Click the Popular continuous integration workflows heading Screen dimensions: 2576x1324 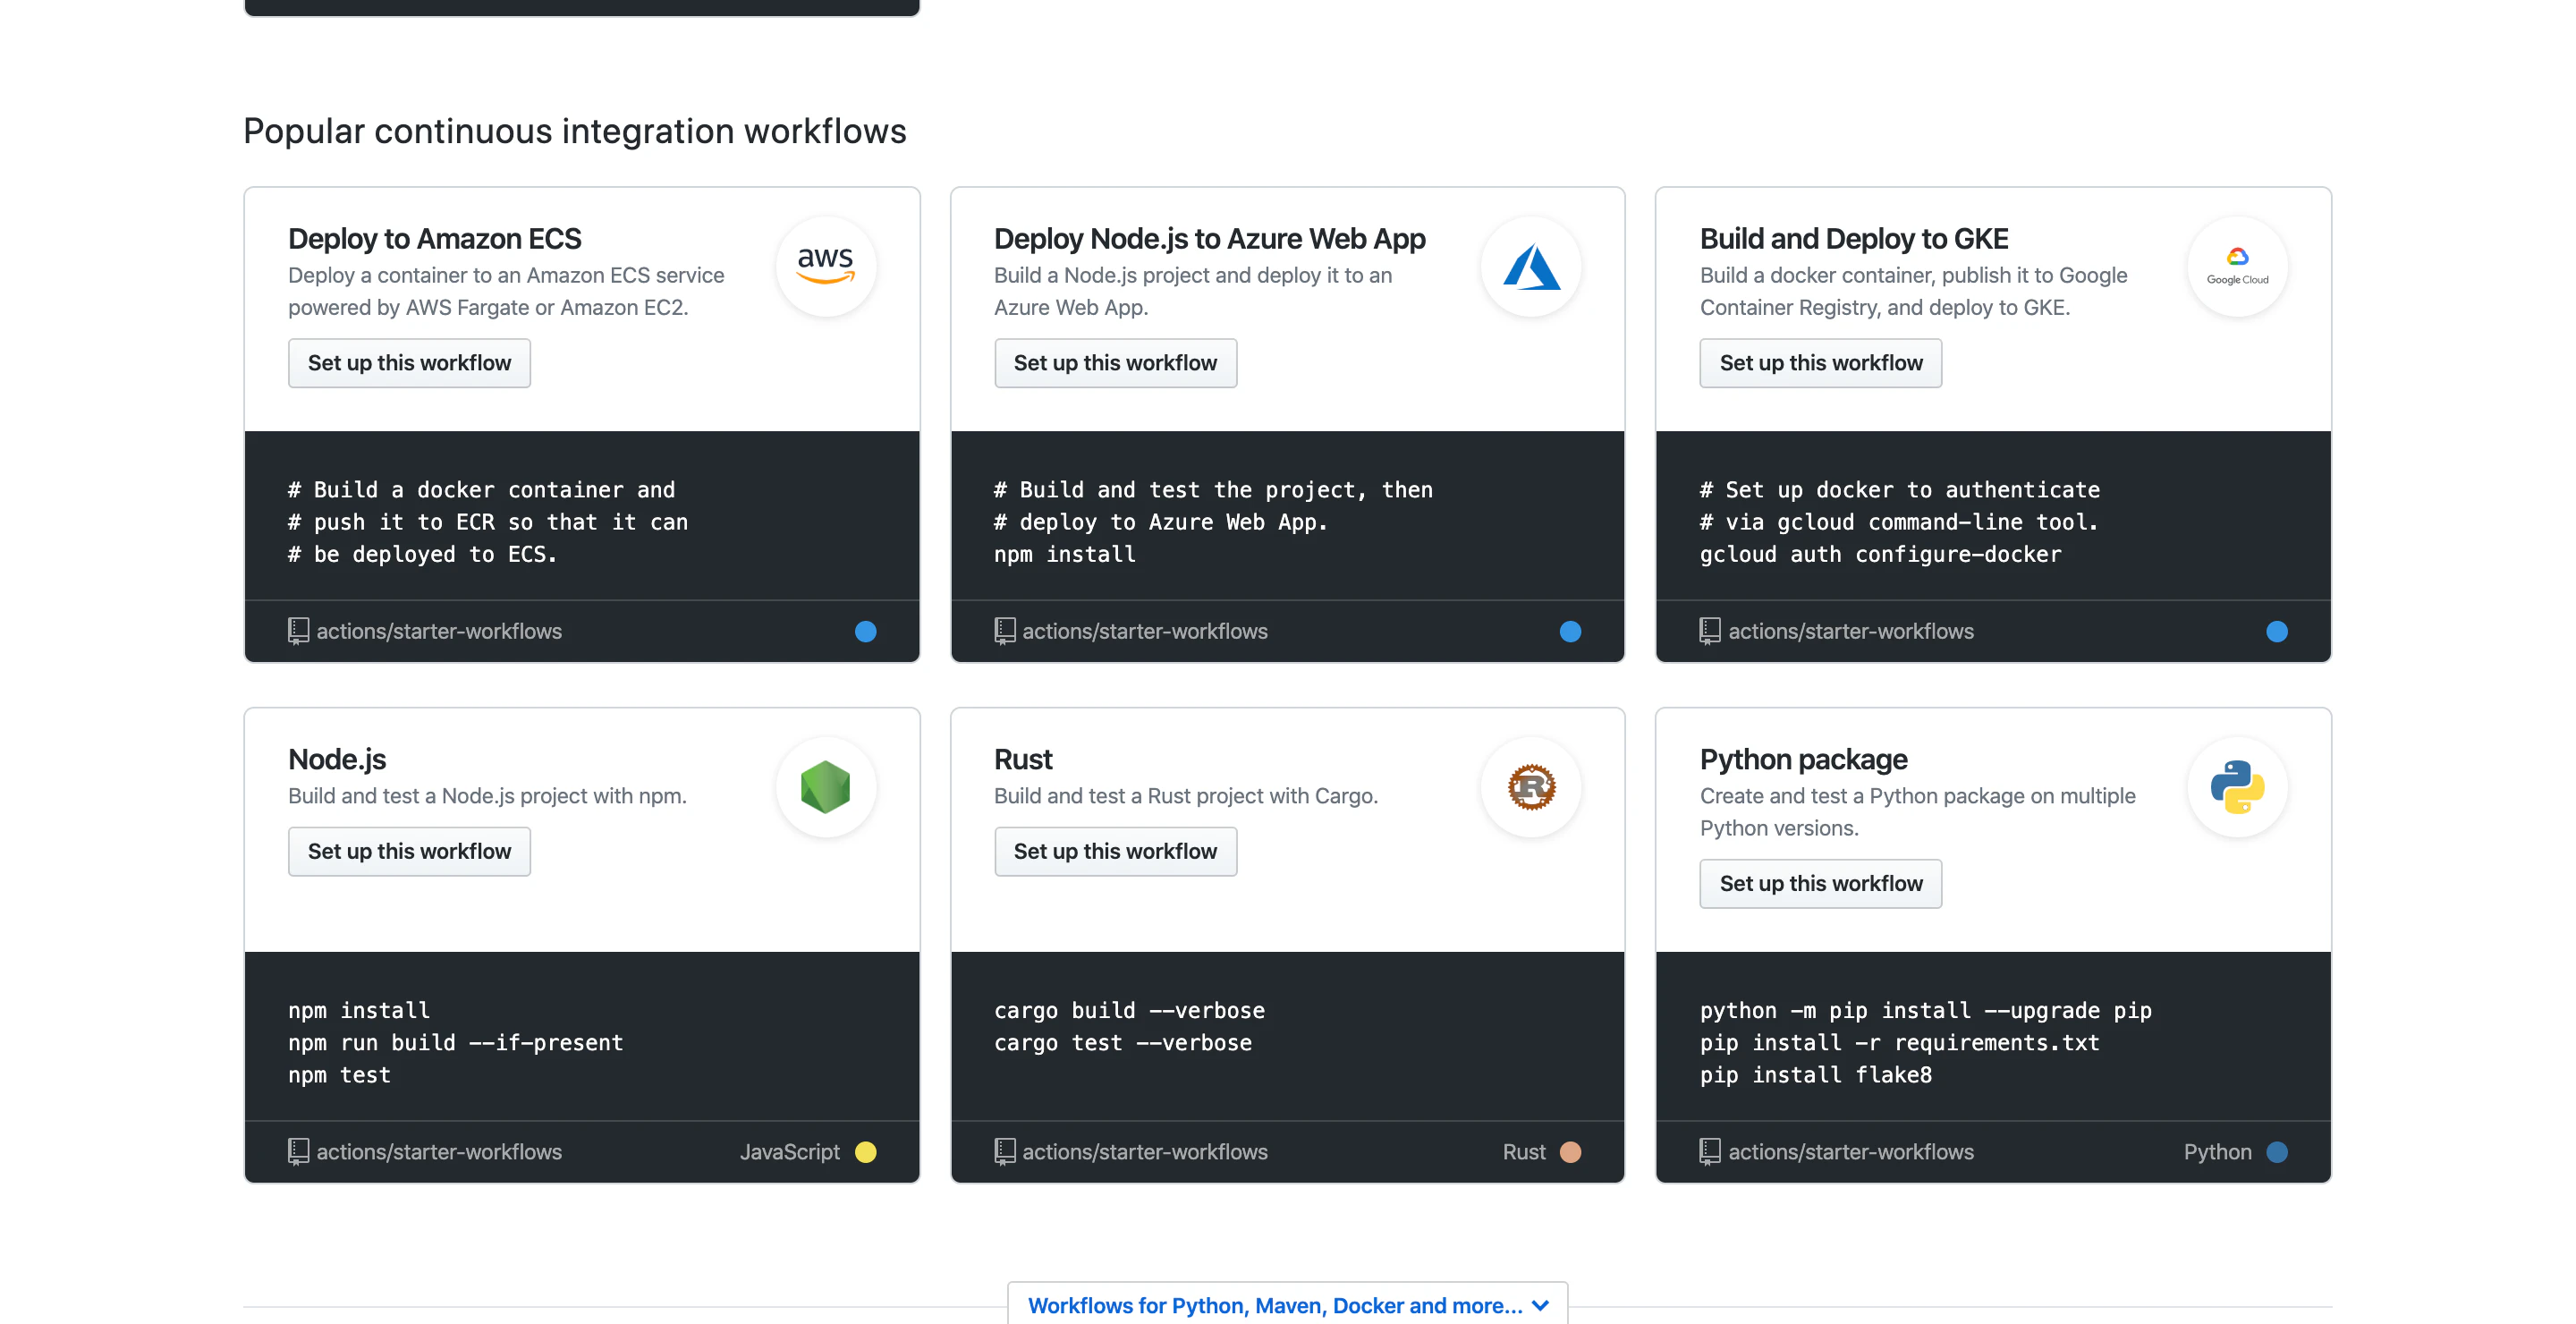575,131
